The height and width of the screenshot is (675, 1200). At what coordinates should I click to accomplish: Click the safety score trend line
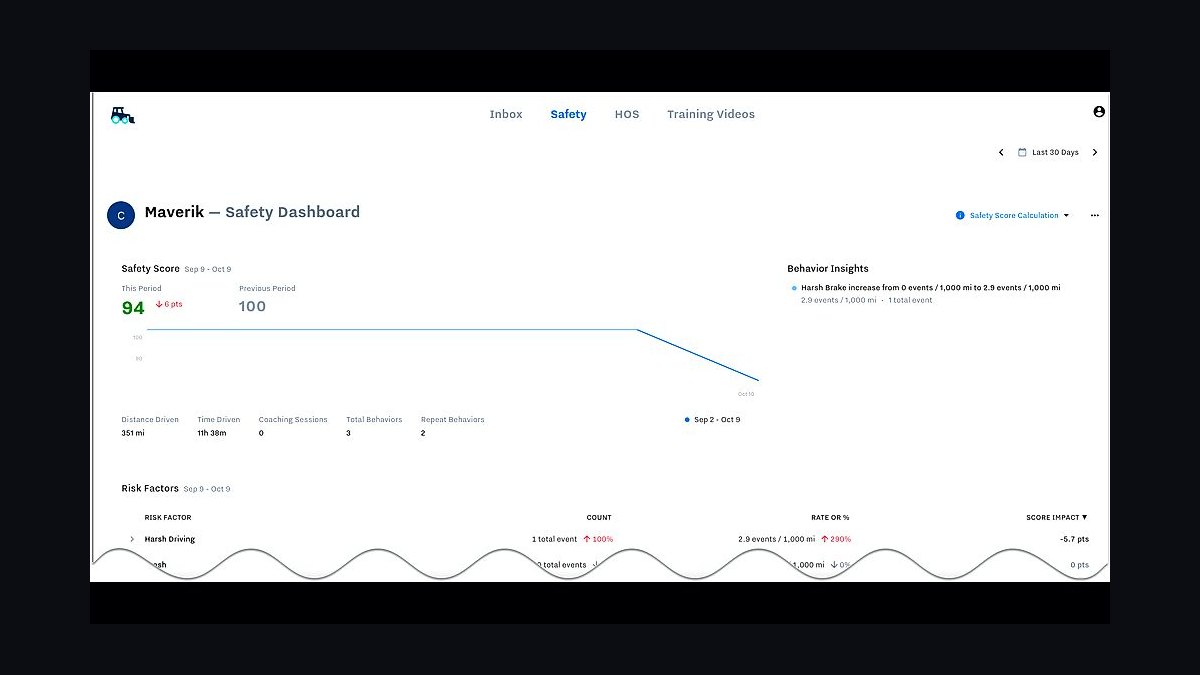452,330
